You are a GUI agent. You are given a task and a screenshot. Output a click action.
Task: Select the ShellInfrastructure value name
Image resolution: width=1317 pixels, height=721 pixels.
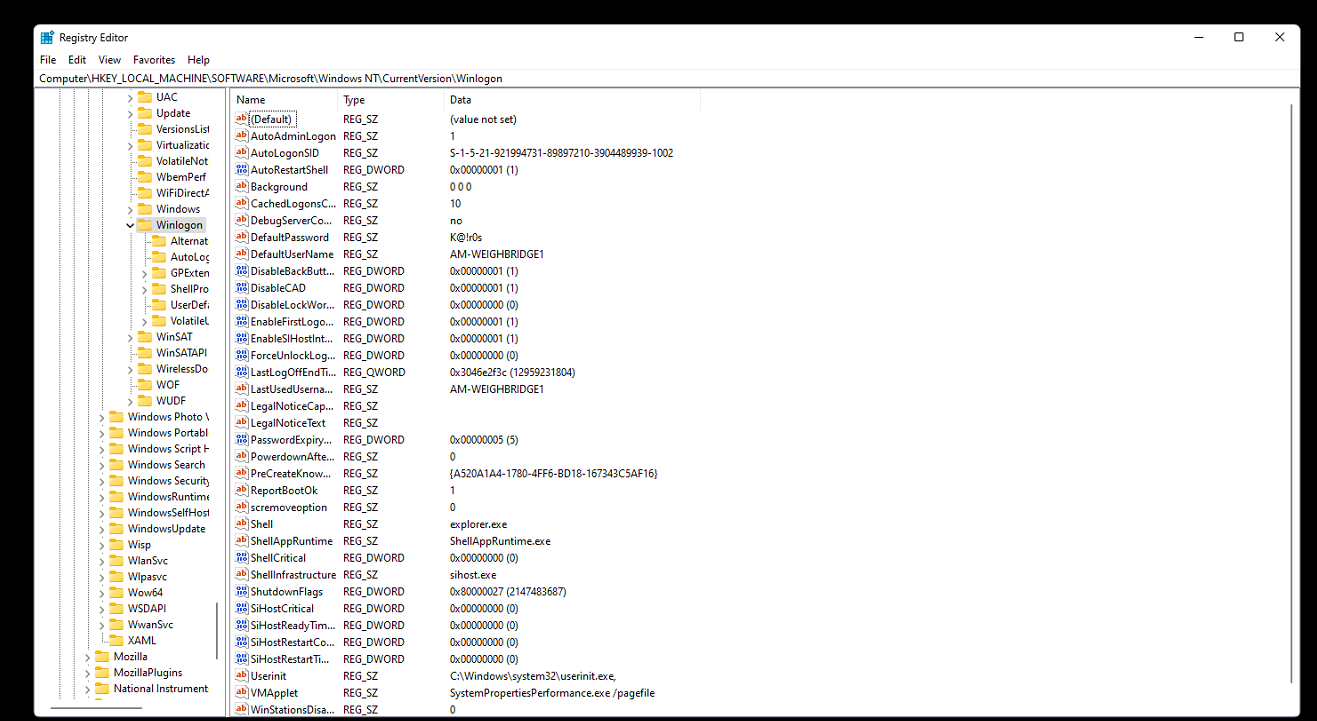[293, 575]
